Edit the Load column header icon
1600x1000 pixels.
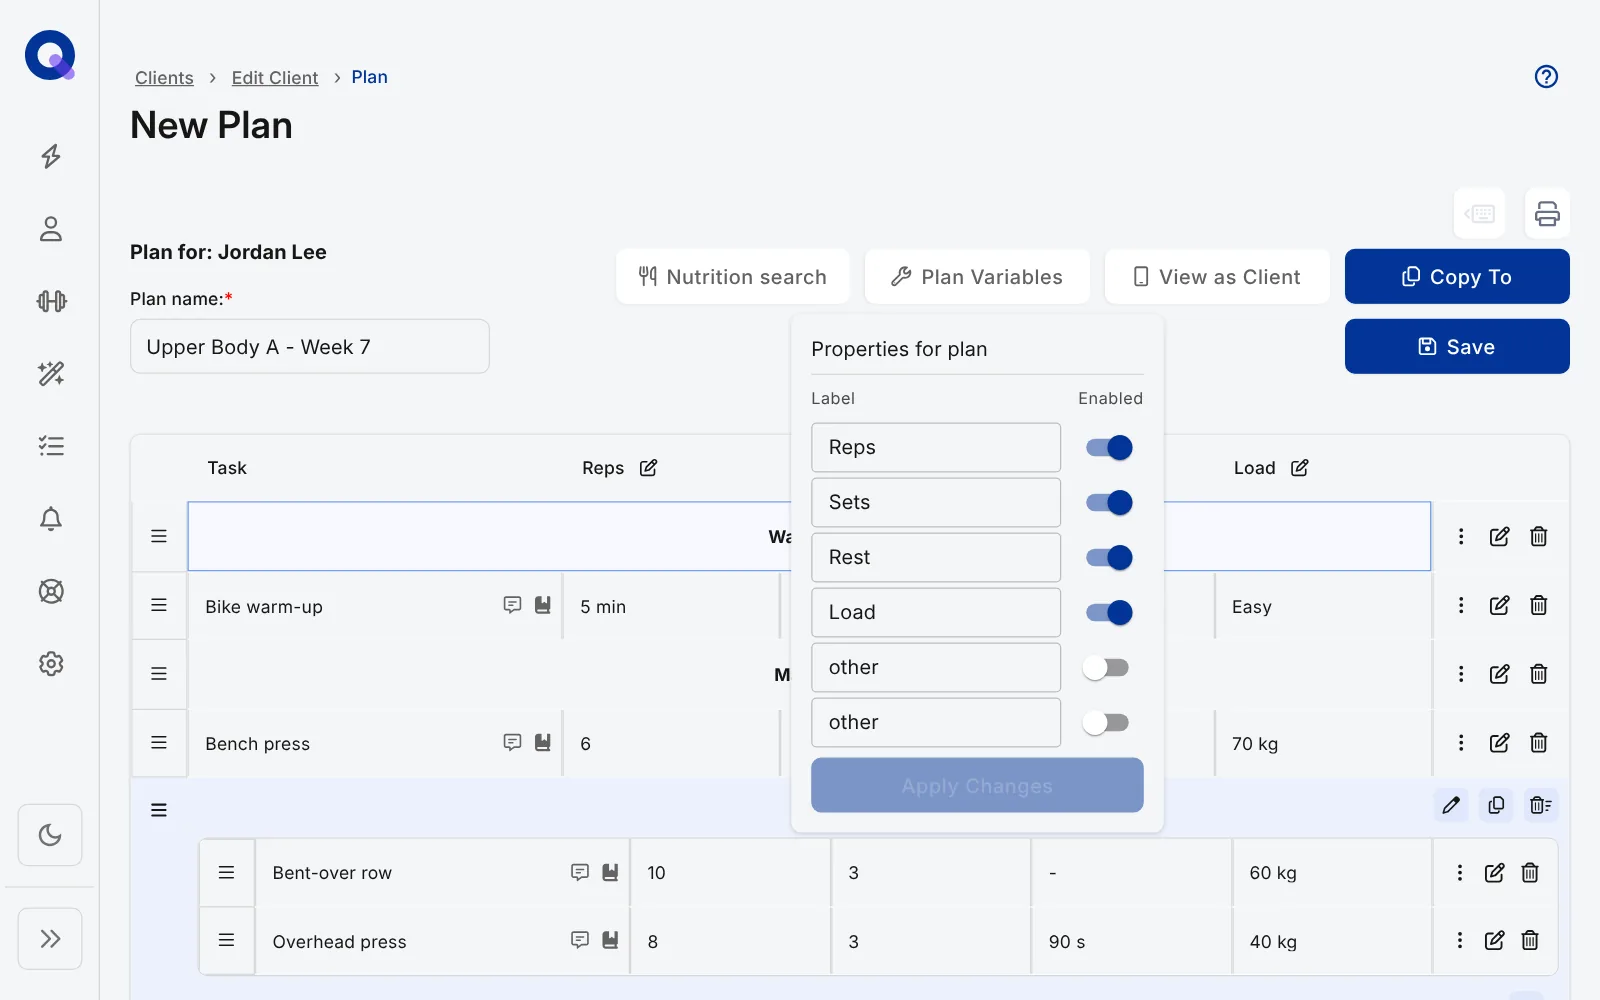[x=1299, y=468]
